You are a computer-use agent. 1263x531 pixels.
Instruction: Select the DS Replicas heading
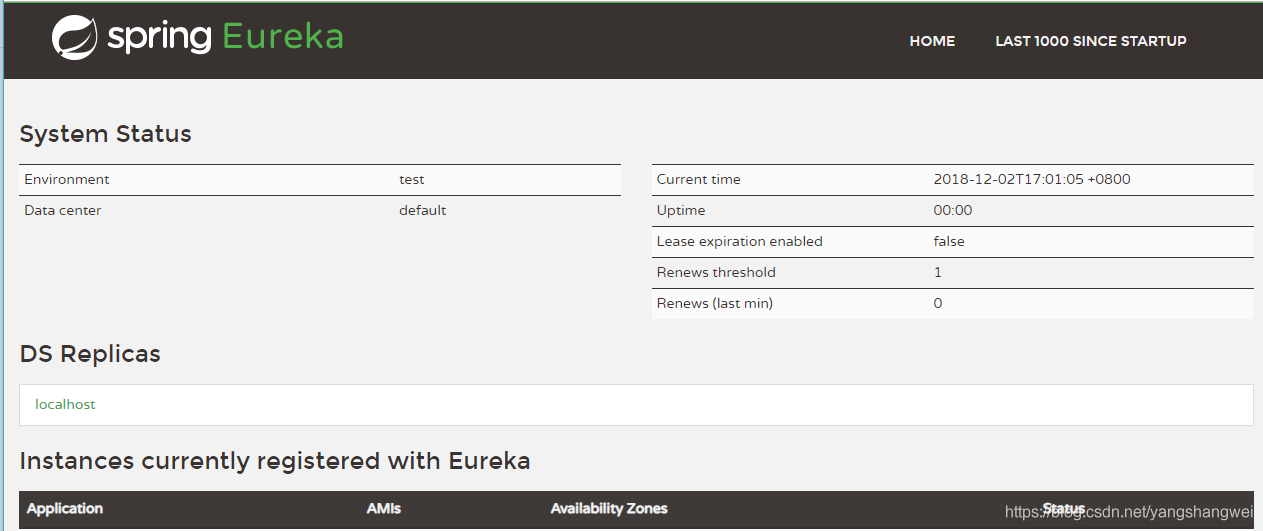(90, 354)
